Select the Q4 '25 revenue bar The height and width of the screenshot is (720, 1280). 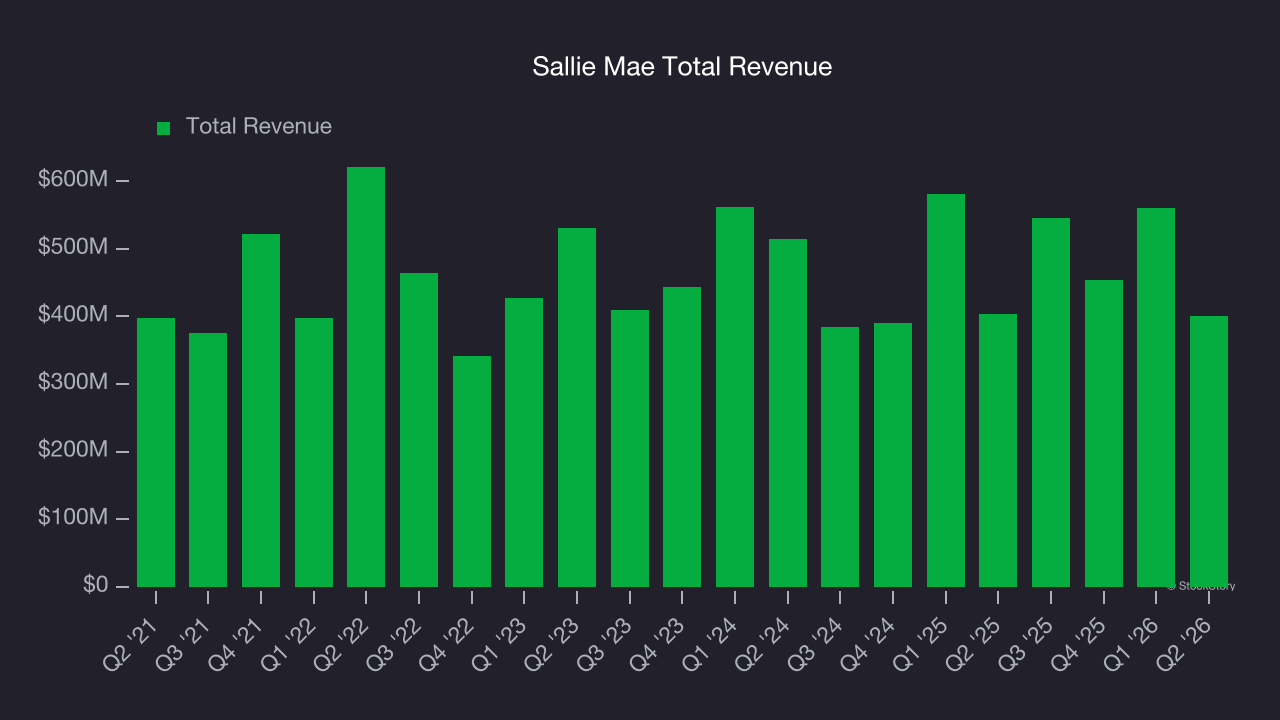tap(1104, 433)
